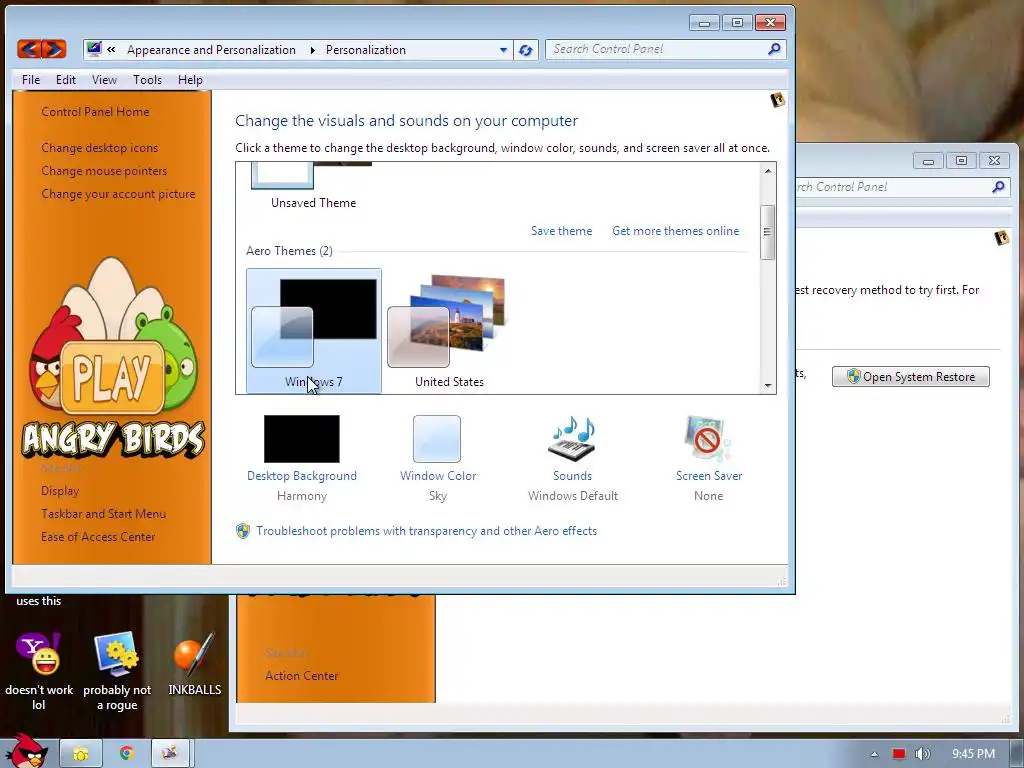The image size is (1024, 768).
Task: Go forward with the right navigation arrow
Action: (x=54, y=49)
